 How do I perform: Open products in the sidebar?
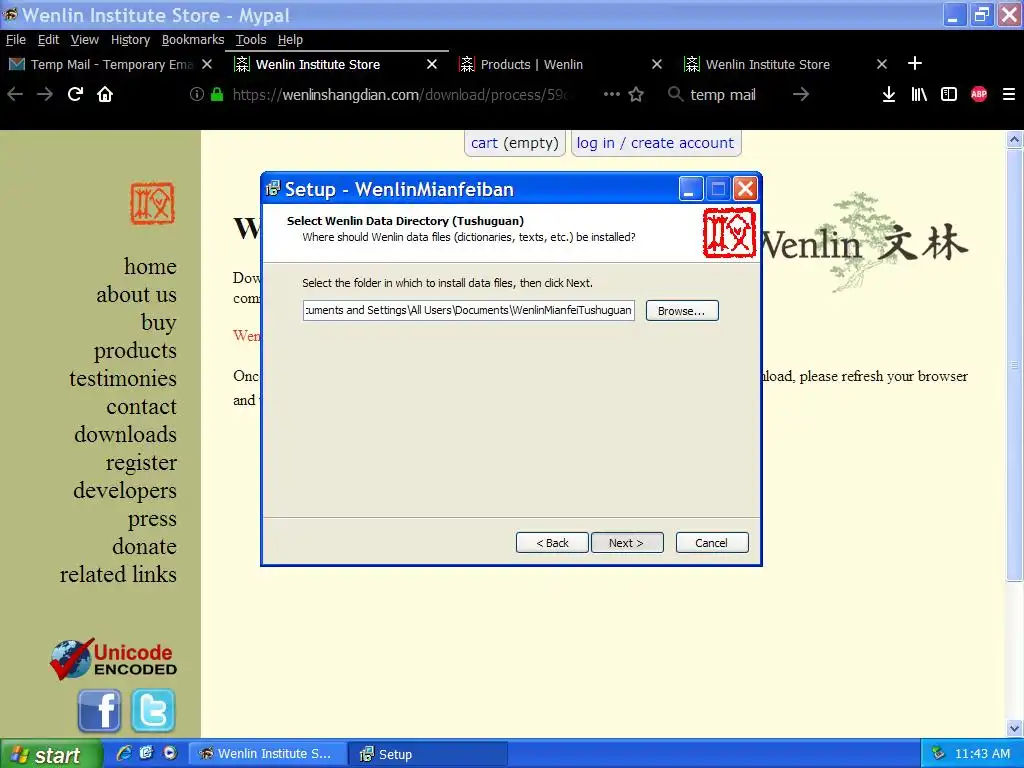pyautogui.click(x=135, y=351)
